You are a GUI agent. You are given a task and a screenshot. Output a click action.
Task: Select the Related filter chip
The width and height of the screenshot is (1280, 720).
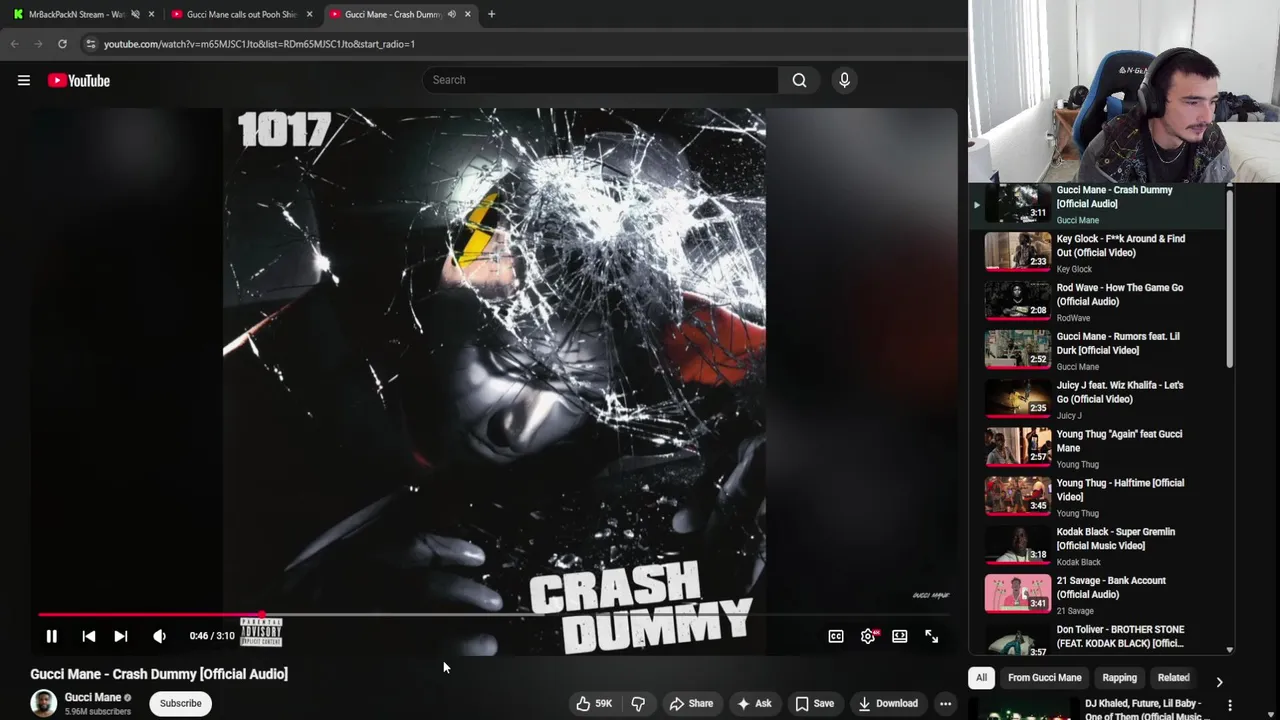[1173, 678]
